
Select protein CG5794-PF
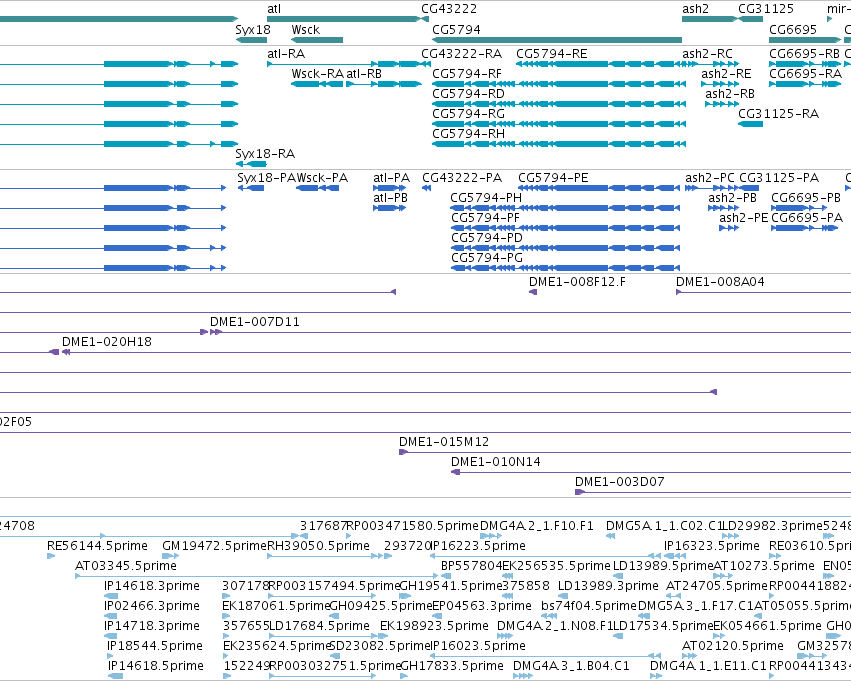pyautogui.click(x=486, y=218)
